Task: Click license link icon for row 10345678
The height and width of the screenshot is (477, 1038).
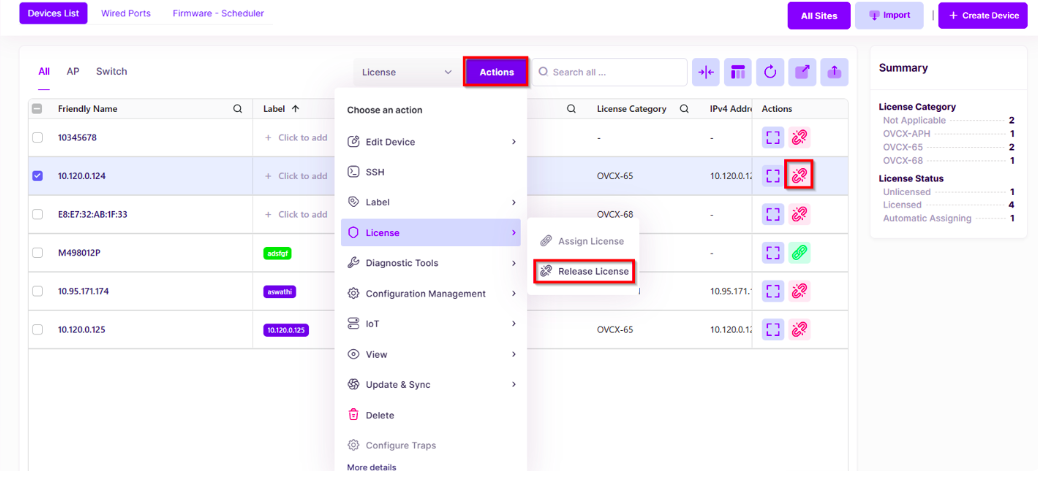Action: click(x=800, y=138)
